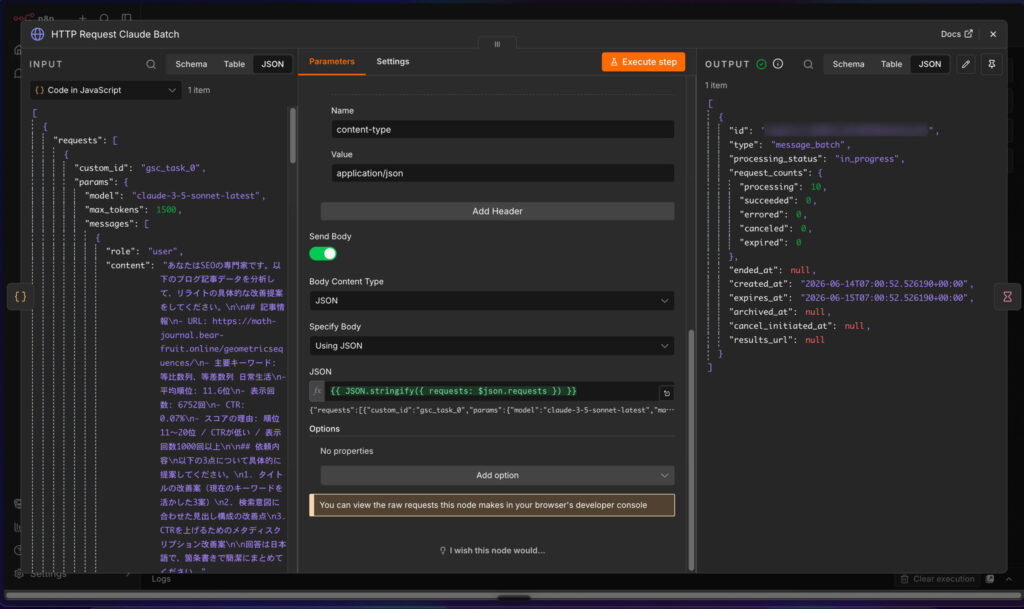Image resolution: width=1024 pixels, height=609 pixels.
Task: Click the "processing_status" key in output
Action: [x=775, y=159]
